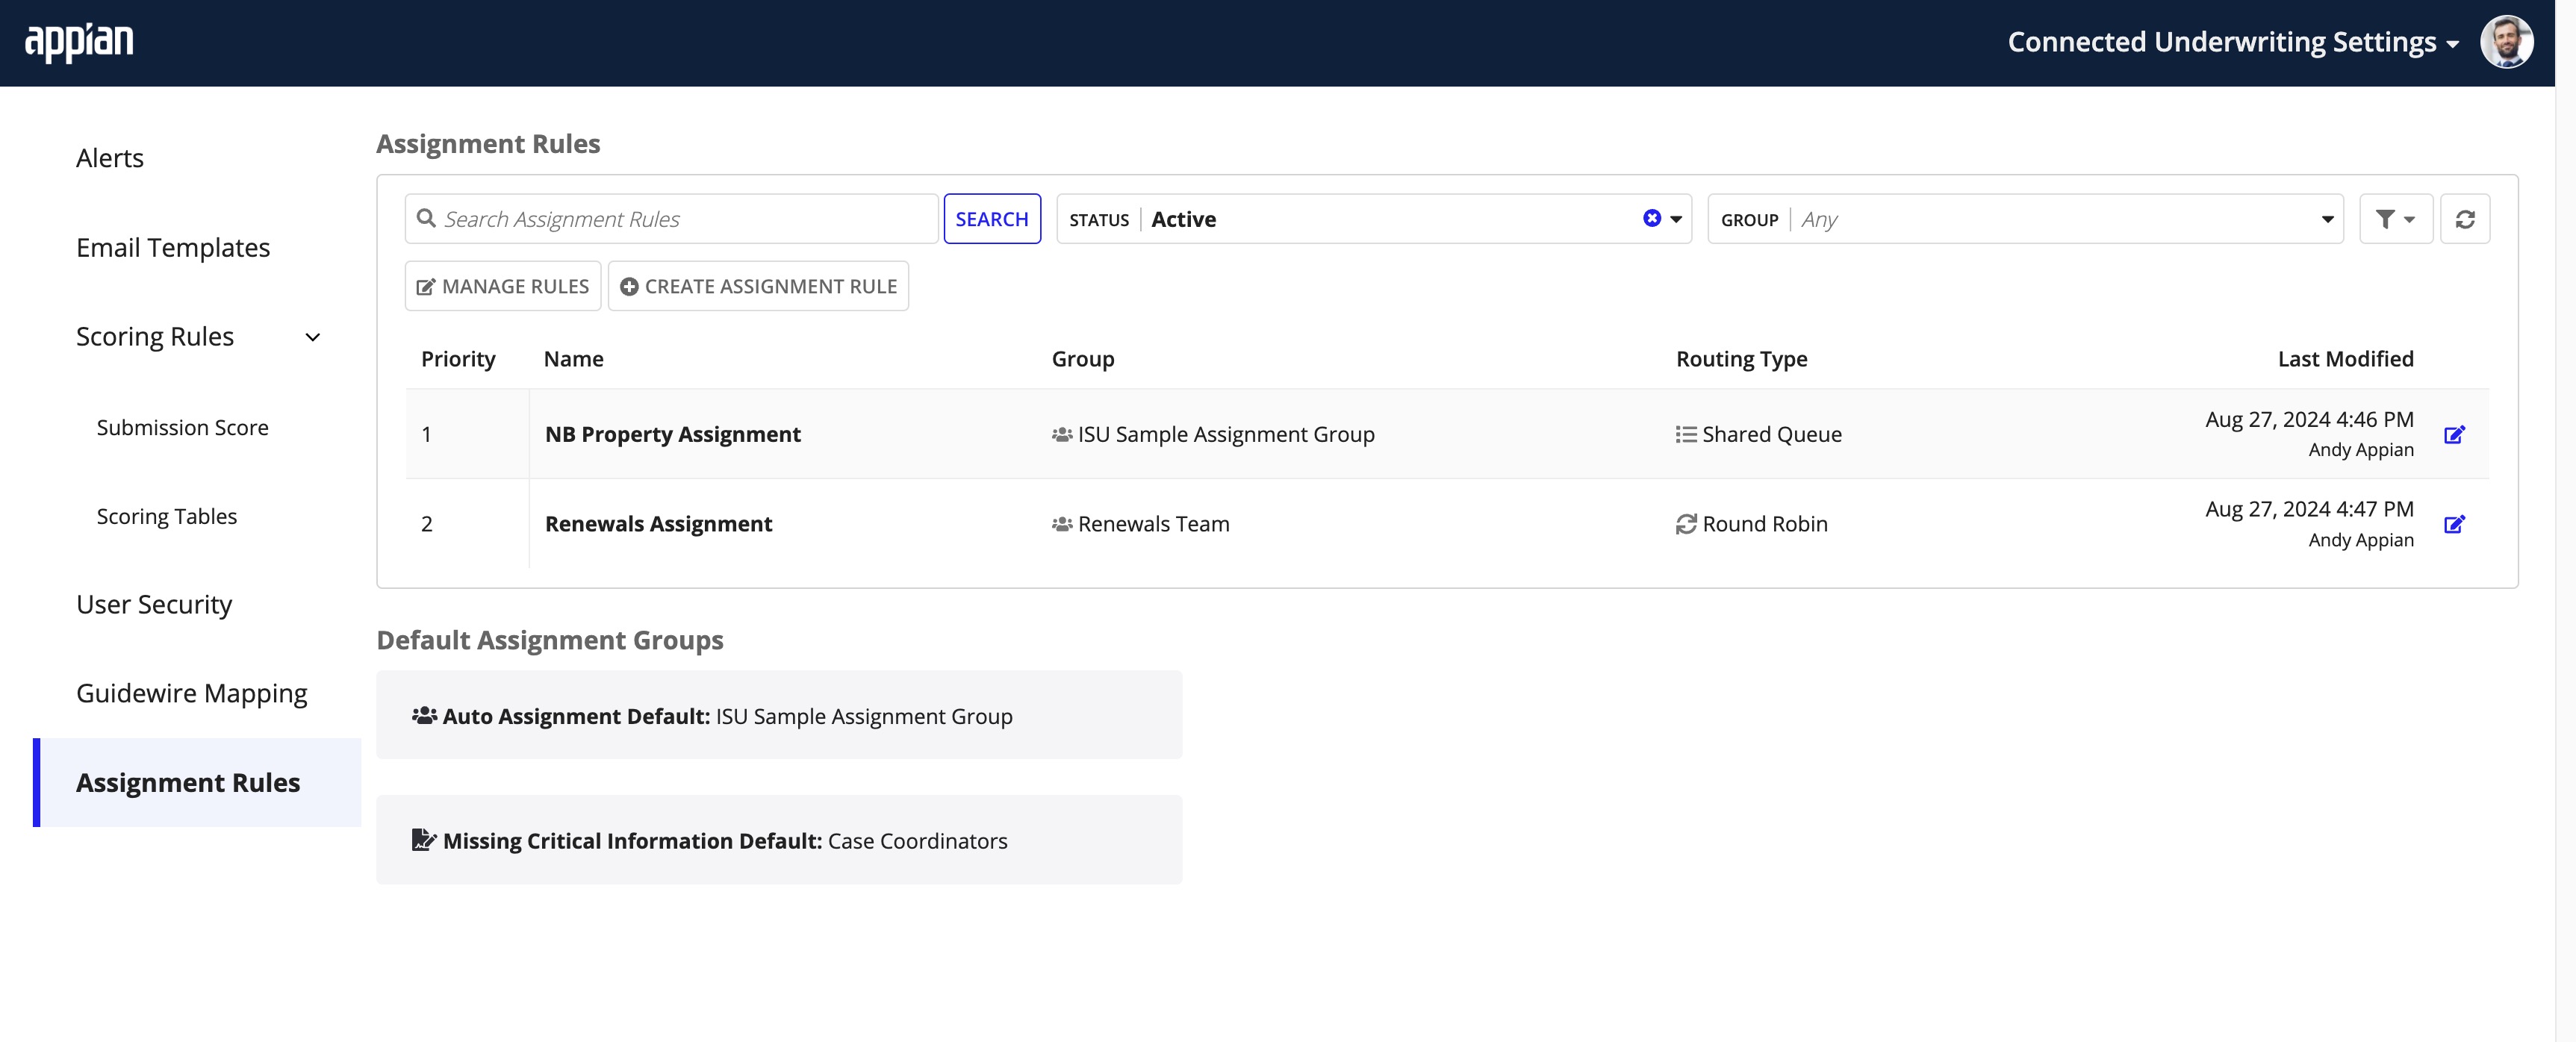Expand the Connected Underwriting Settings menu
The width and height of the screenshot is (2576, 1042).
coord(2233,42)
